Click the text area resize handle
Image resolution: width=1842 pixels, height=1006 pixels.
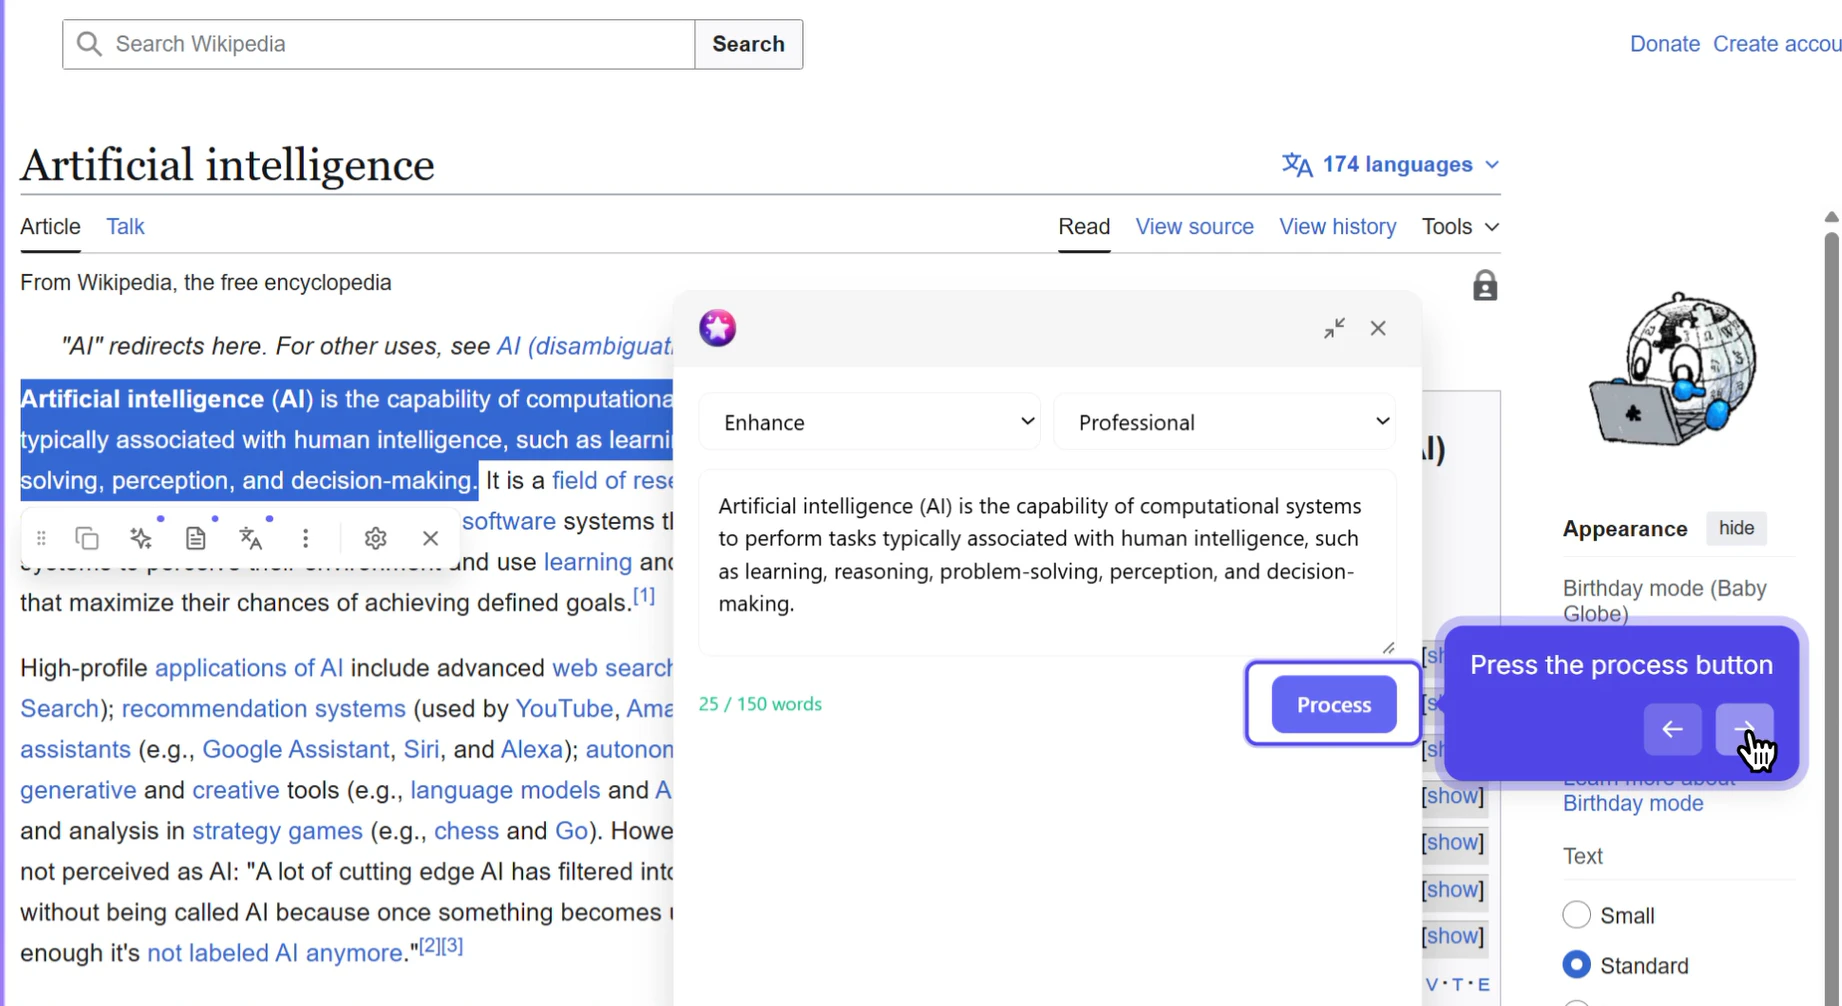coord(1388,648)
